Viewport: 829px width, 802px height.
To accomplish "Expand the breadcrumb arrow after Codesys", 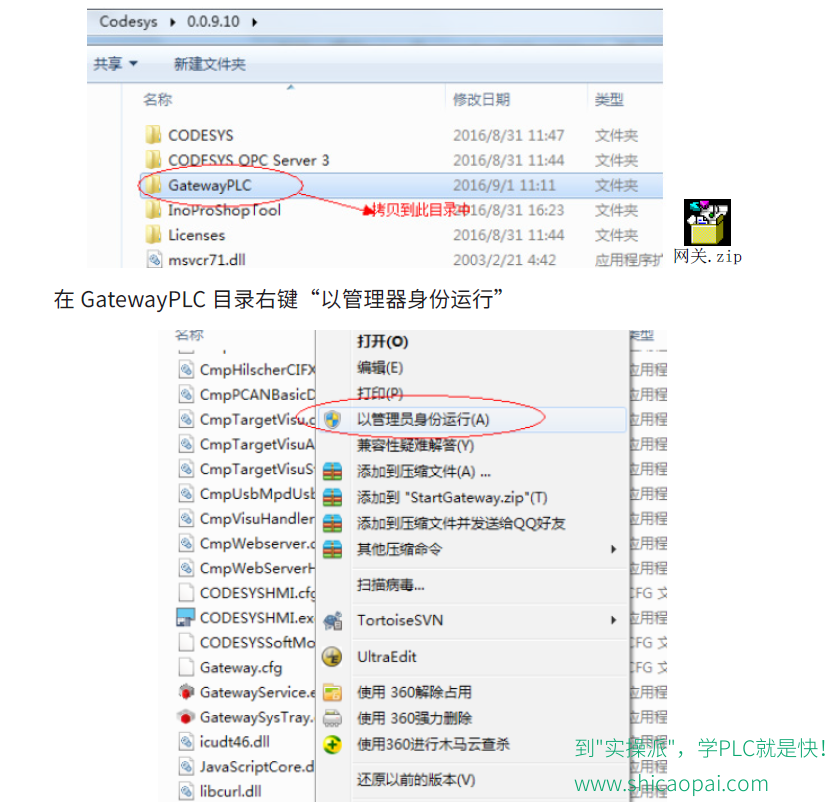I will 173,22.
